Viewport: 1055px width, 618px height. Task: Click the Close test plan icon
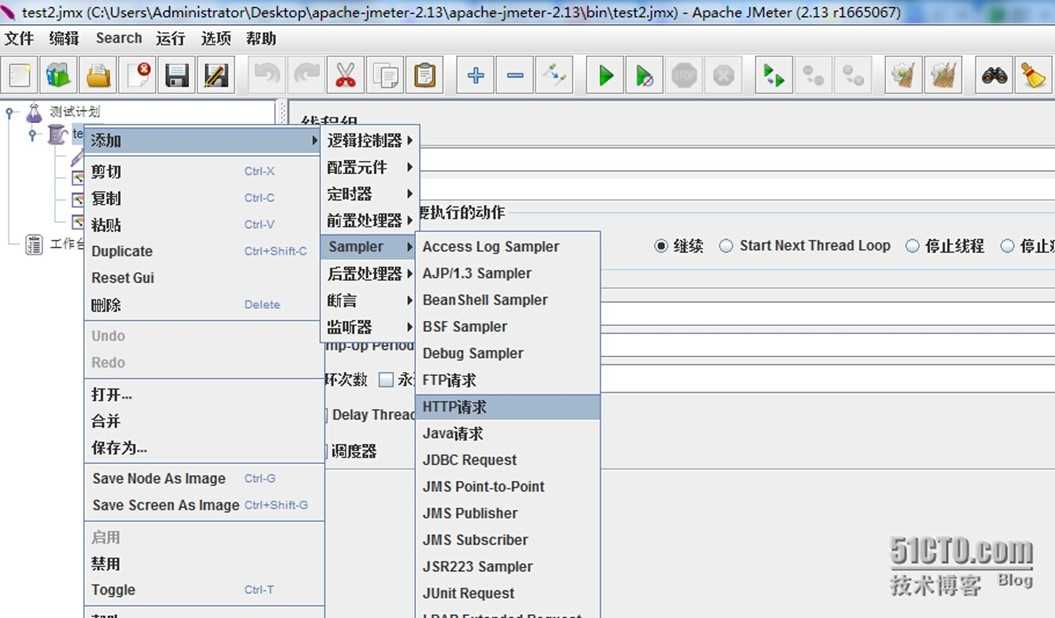coord(138,75)
